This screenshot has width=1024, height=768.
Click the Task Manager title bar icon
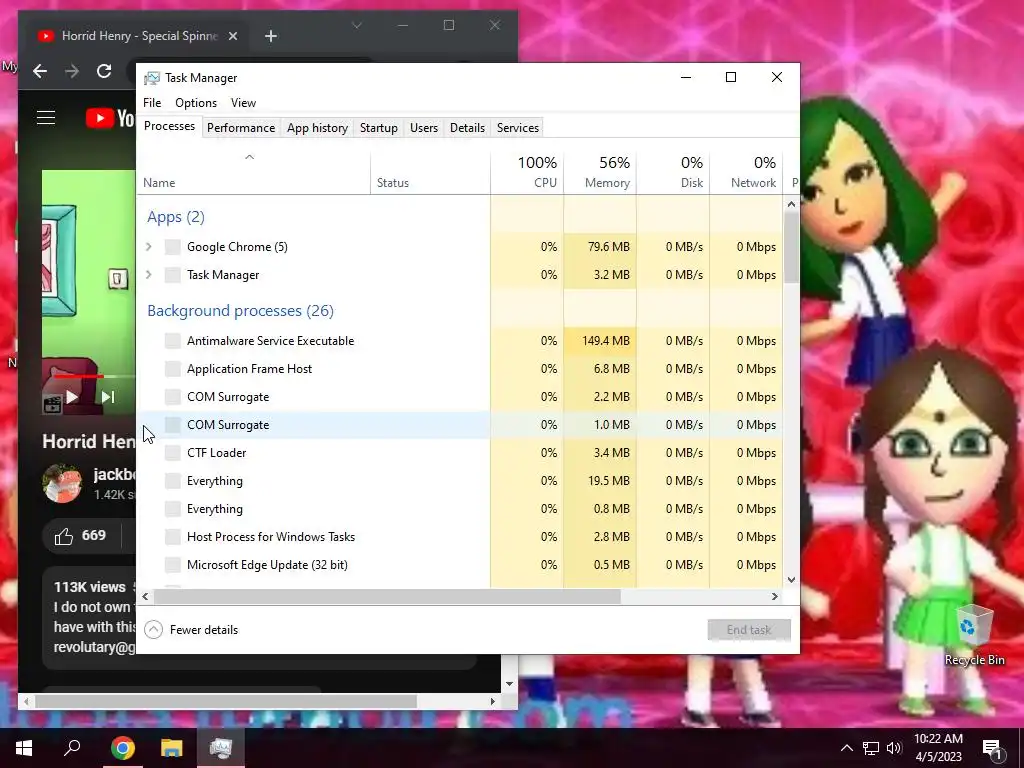152,78
